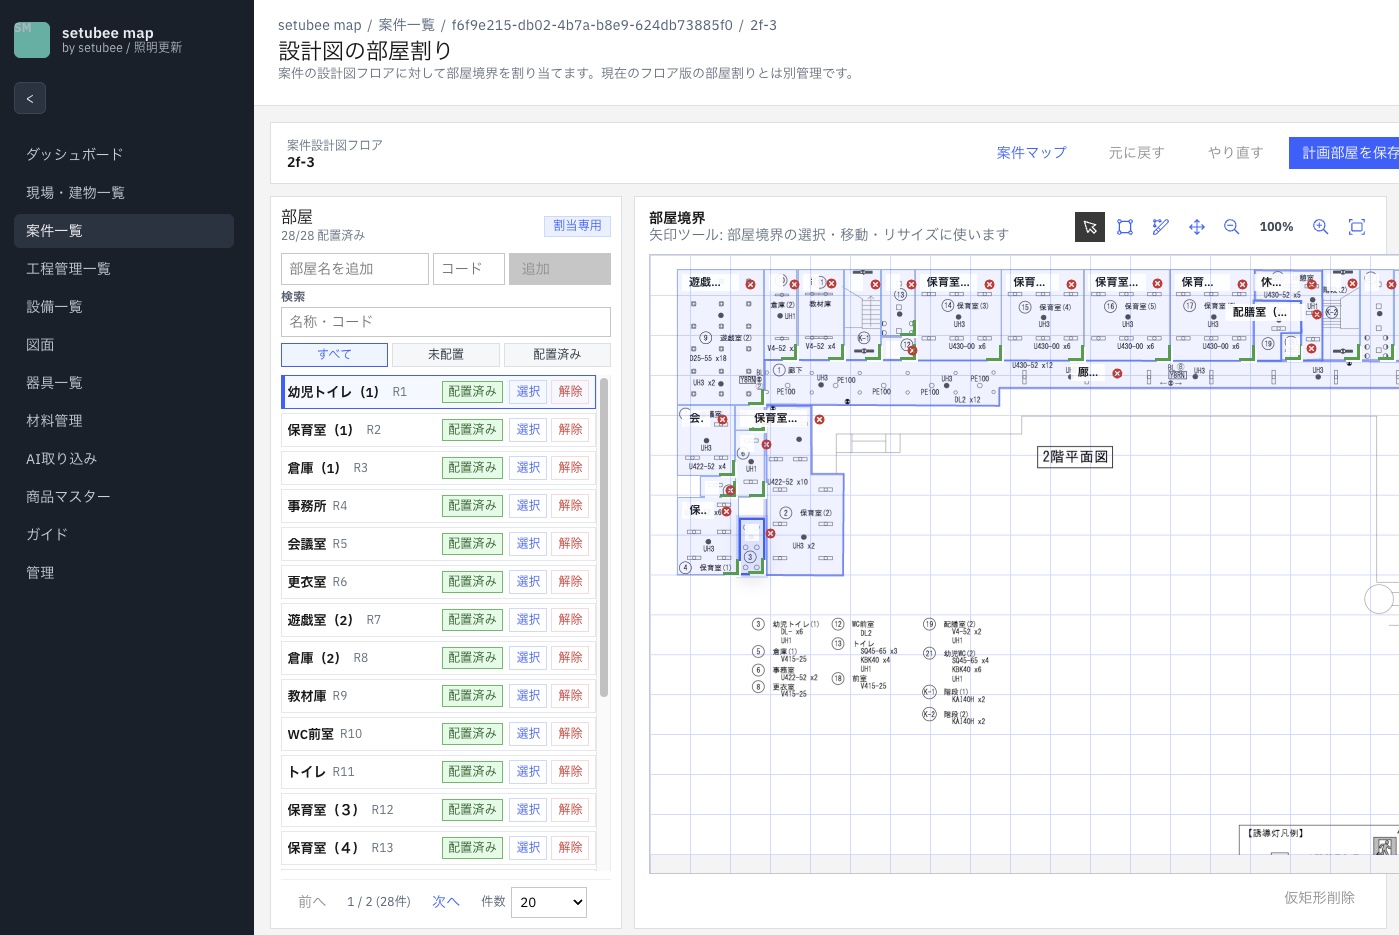The image size is (1399, 935).
Task: Click 解除 for 会議室 R5
Action: click(571, 544)
